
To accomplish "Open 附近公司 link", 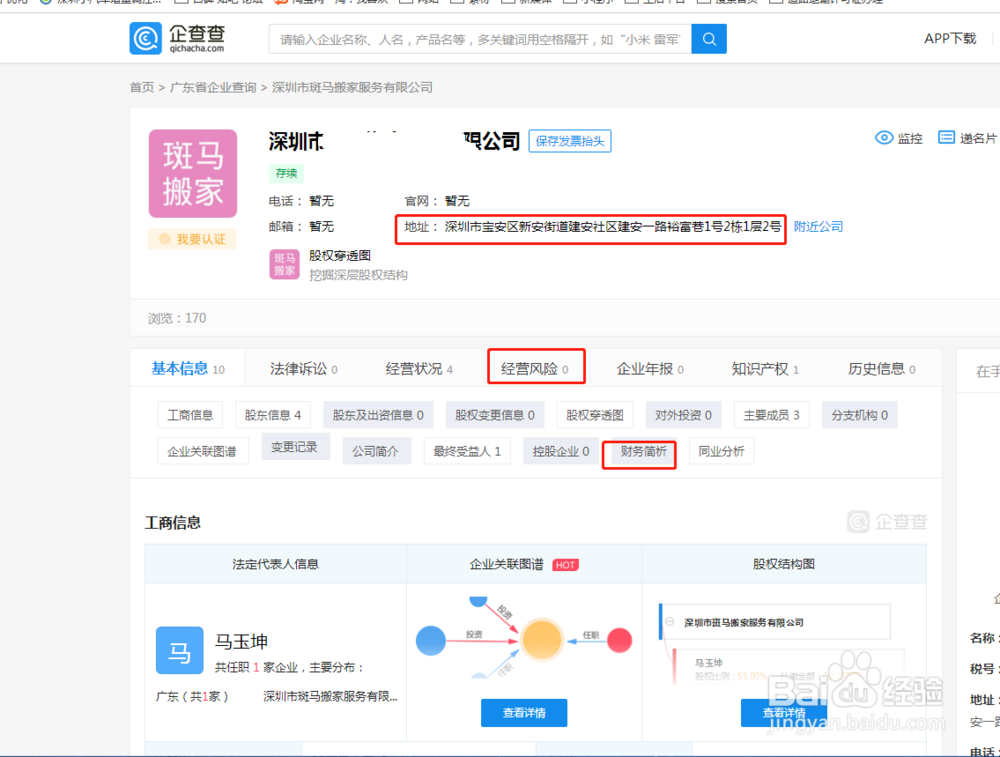I will [818, 226].
